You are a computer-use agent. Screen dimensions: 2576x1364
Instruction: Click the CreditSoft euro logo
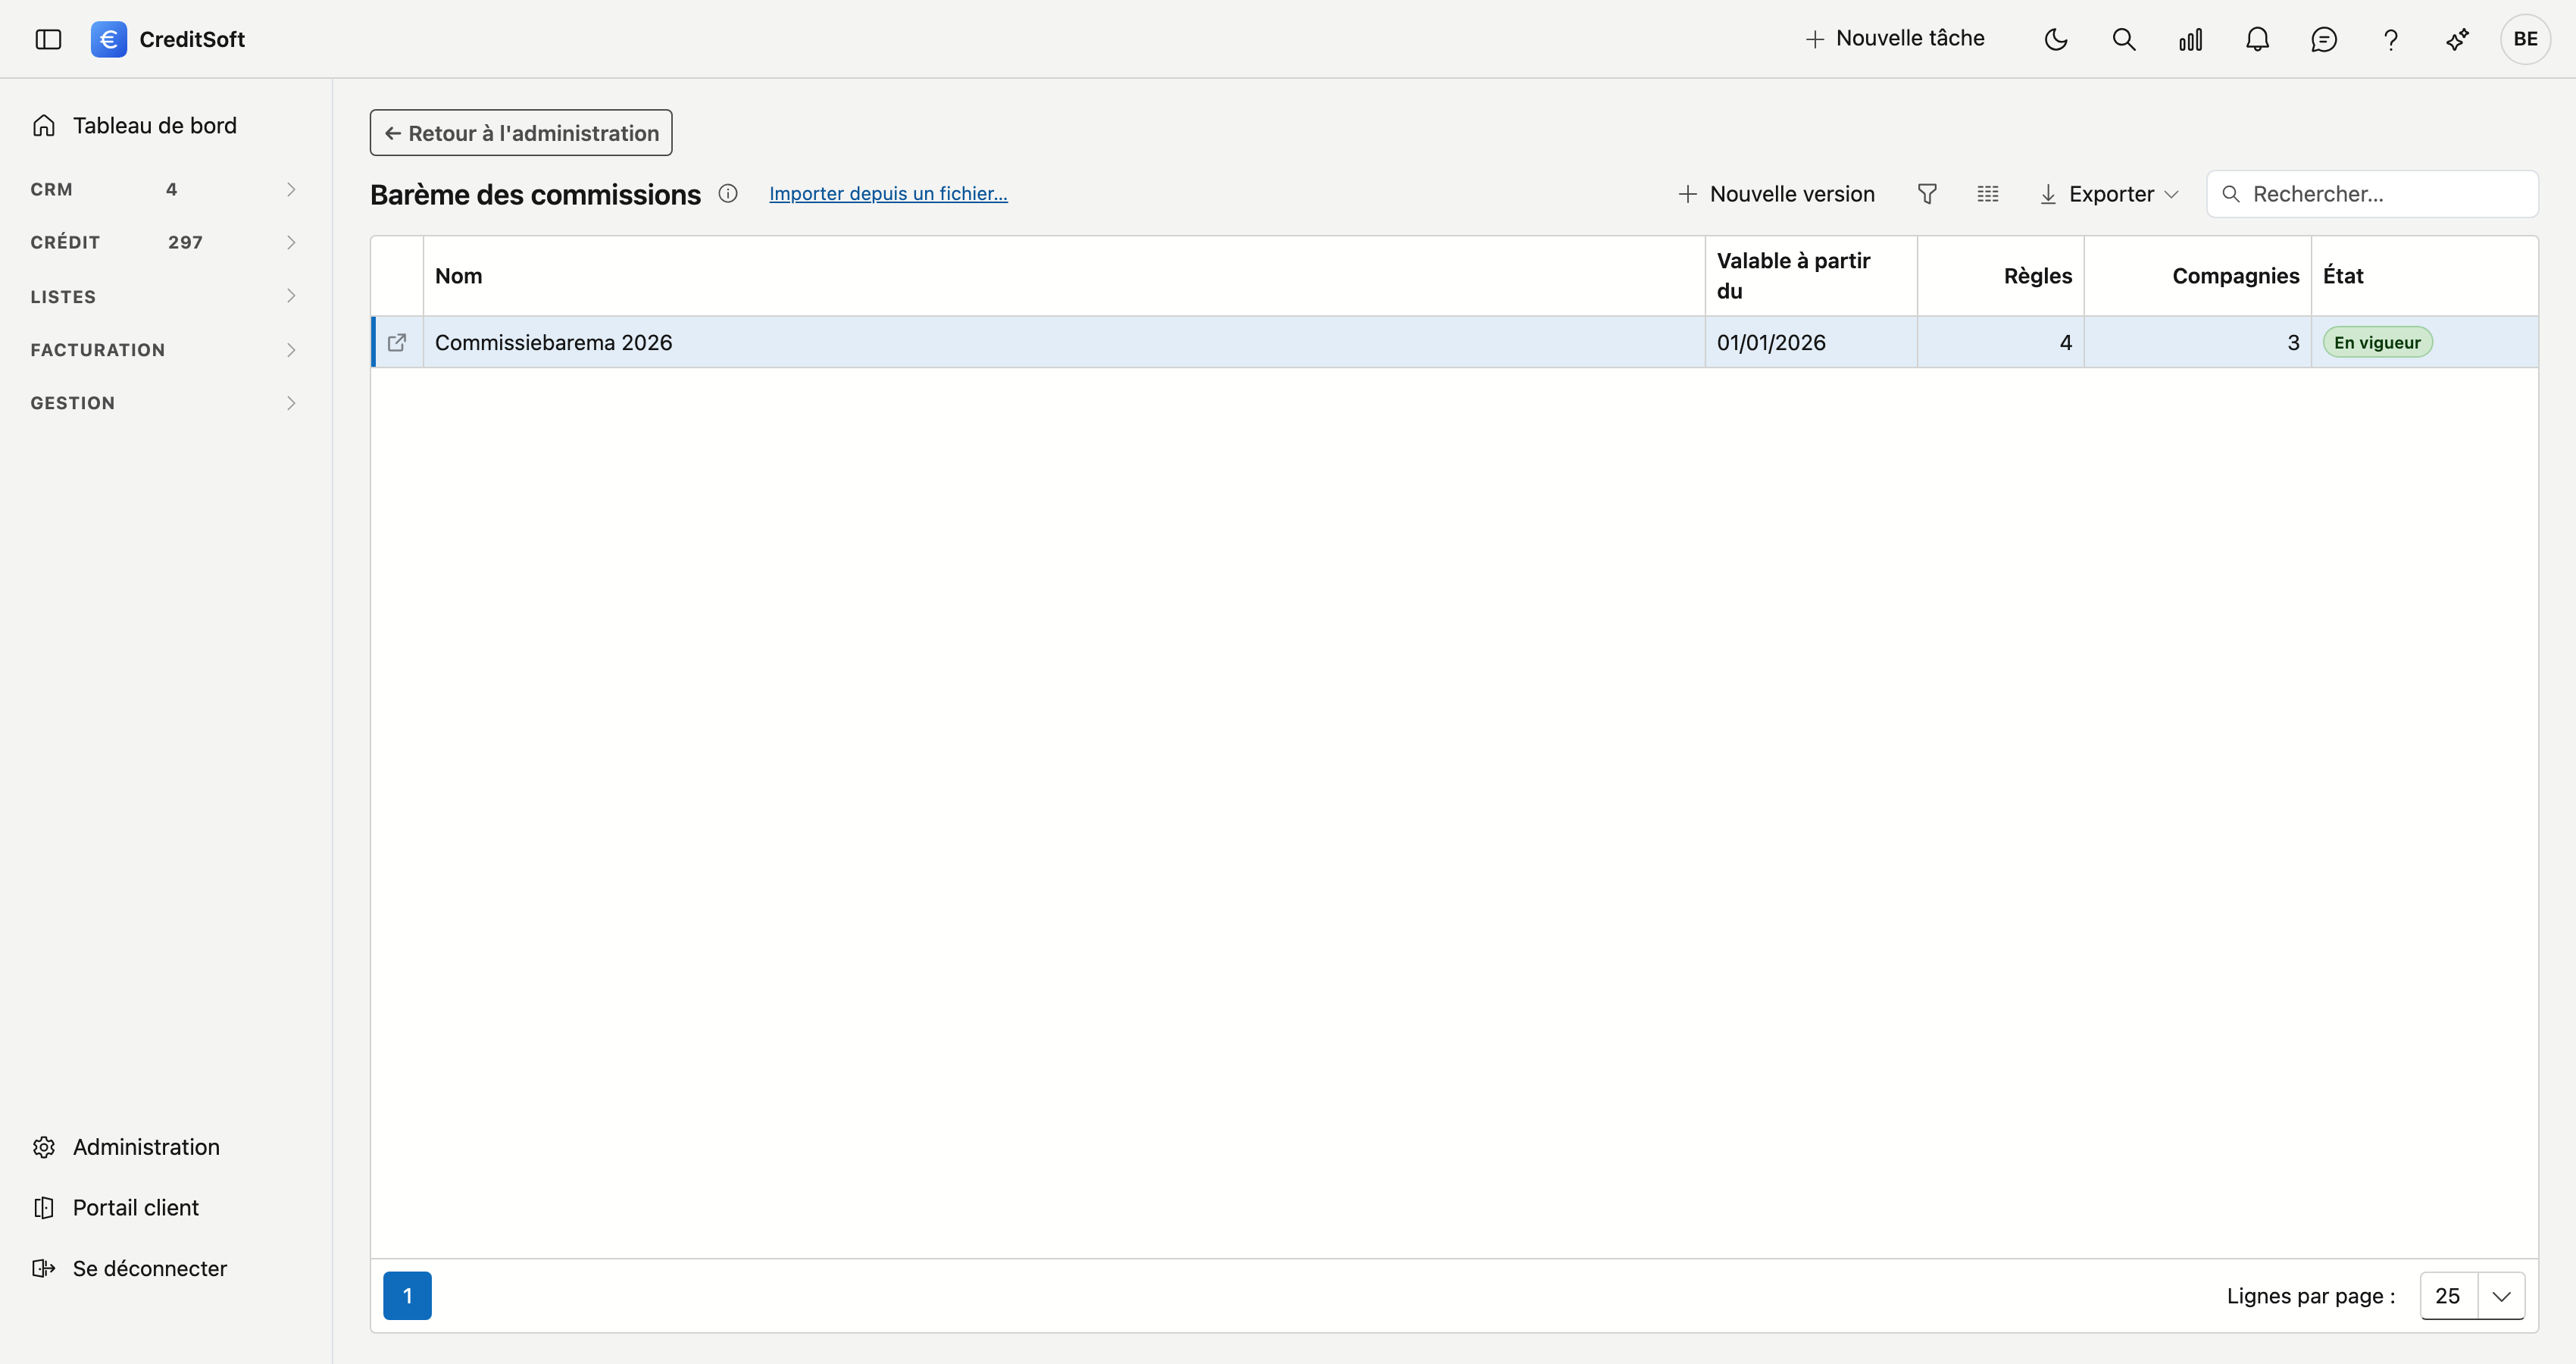click(x=108, y=39)
